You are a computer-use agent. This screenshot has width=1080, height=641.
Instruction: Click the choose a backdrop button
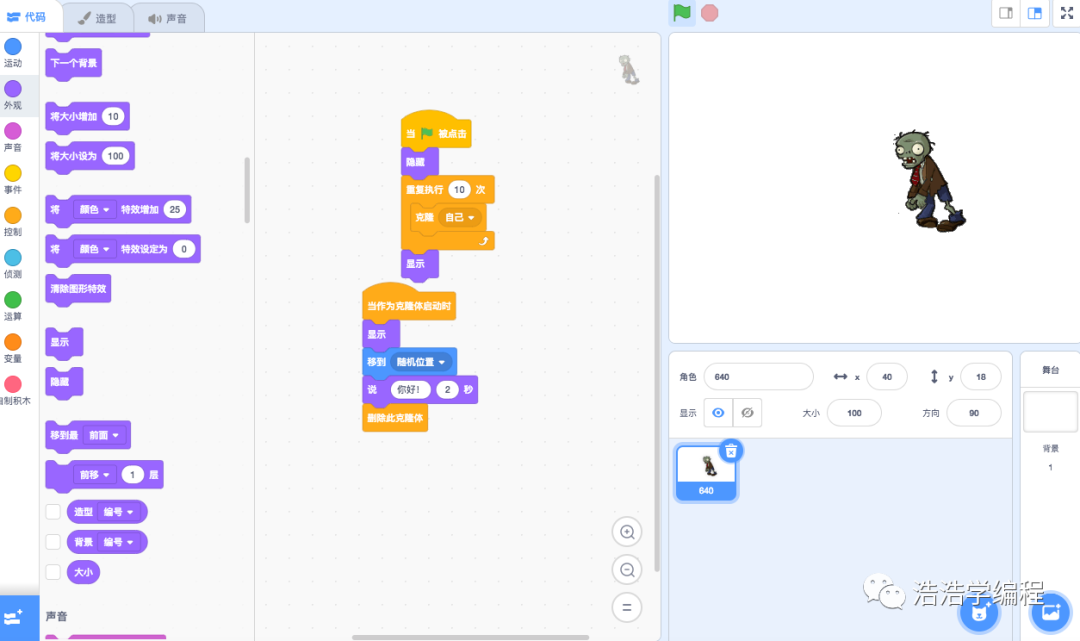(x=1050, y=613)
